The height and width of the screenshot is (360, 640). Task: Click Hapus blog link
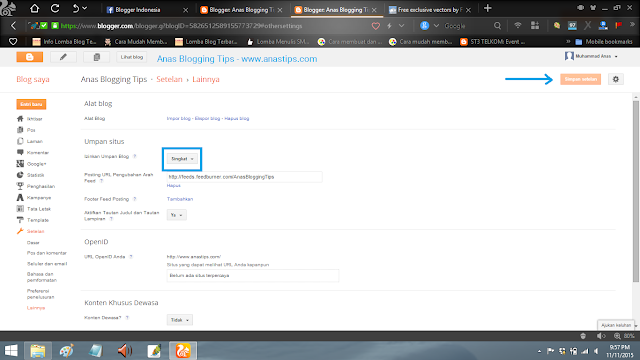click(x=237, y=118)
